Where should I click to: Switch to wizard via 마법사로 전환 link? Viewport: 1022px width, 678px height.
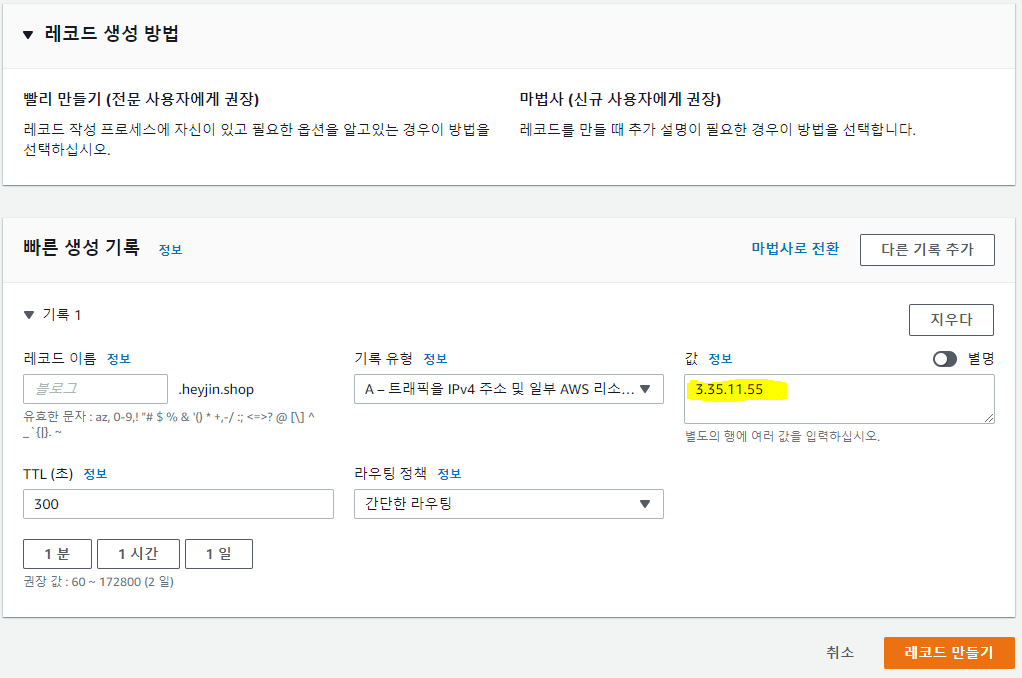tap(795, 249)
